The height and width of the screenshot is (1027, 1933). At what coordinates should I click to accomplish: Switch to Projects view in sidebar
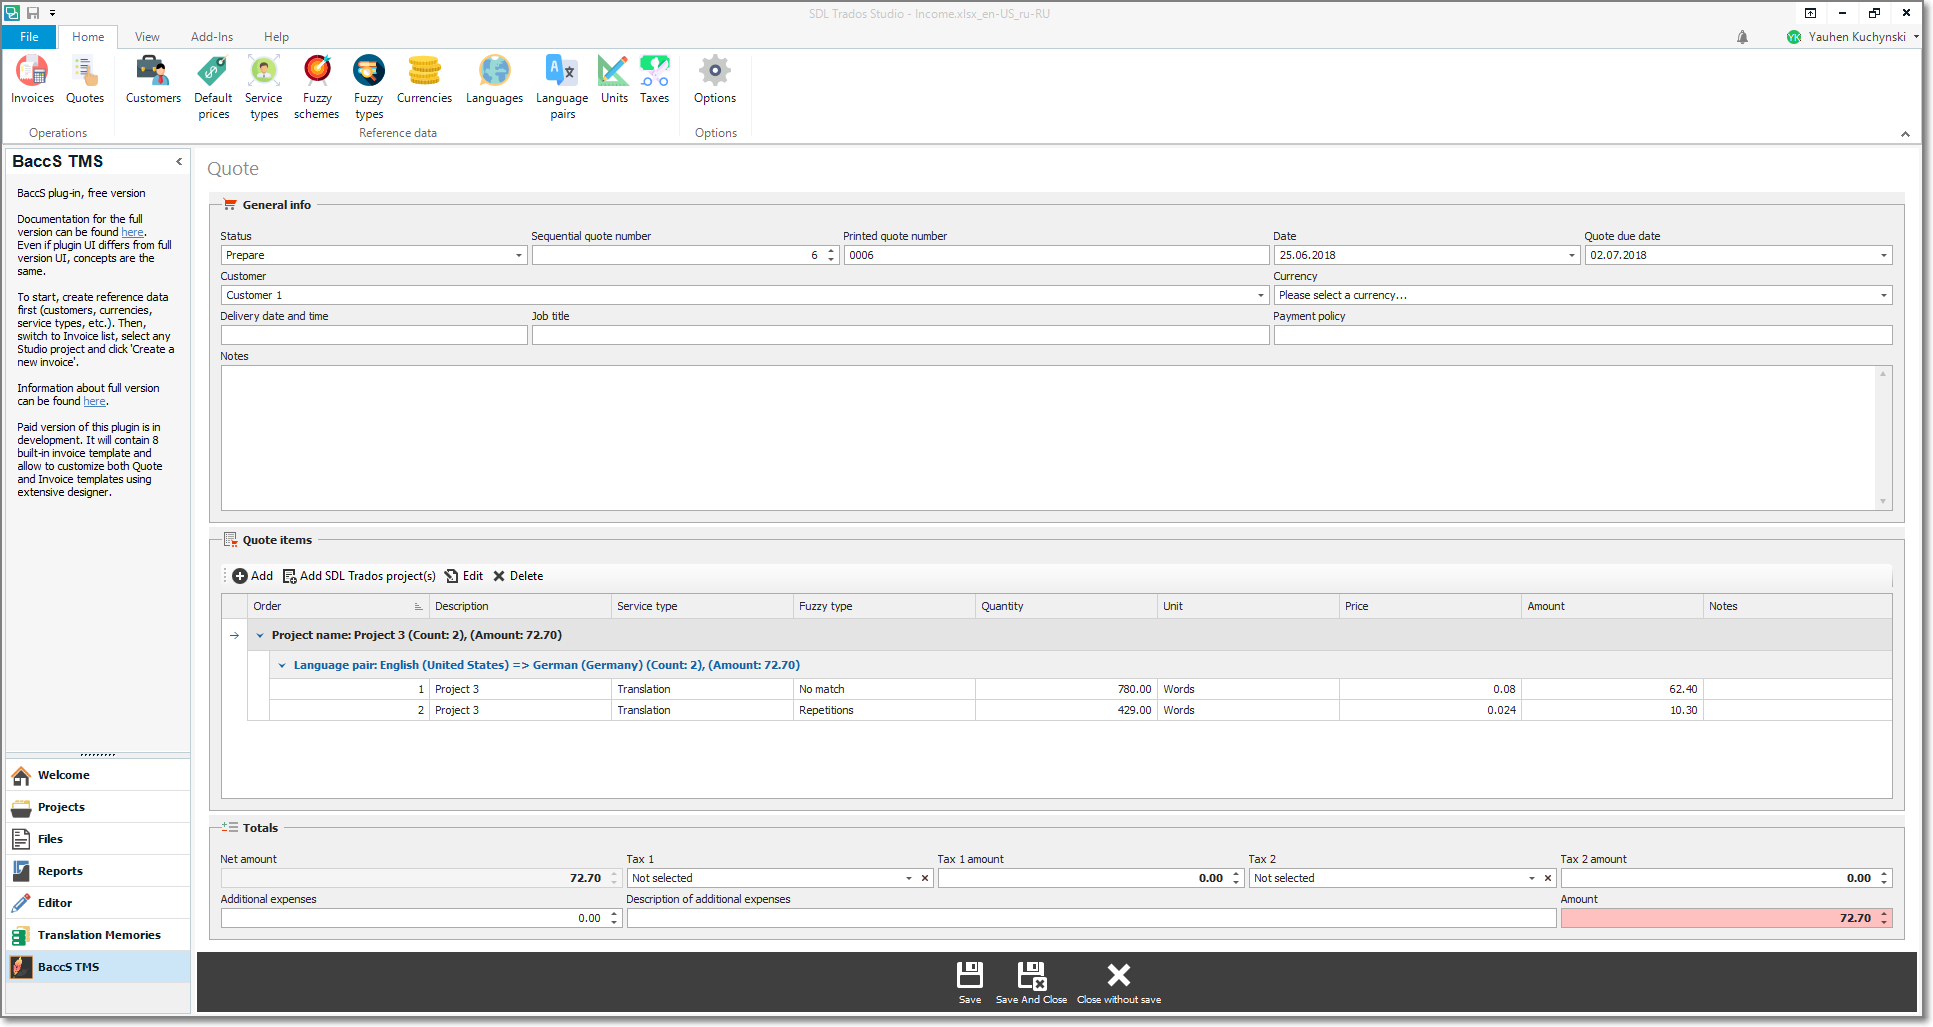(x=98, y=807)
